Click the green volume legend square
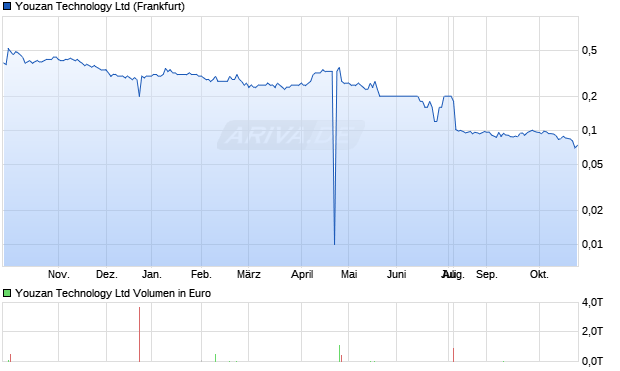This screenshot has width=620, height=371. coord(7,293)
